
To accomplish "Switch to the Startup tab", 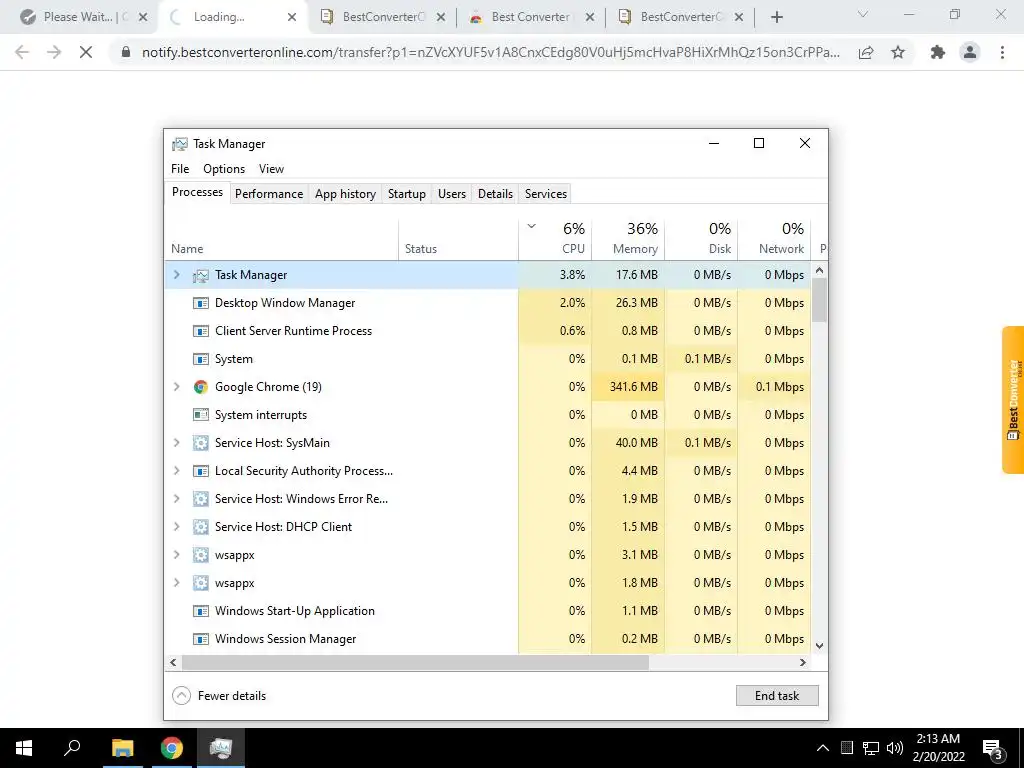I will 406,194.
